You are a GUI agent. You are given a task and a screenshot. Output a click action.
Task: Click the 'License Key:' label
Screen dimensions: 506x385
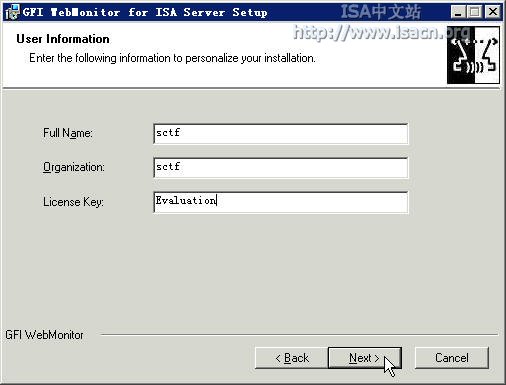[73, 202]
